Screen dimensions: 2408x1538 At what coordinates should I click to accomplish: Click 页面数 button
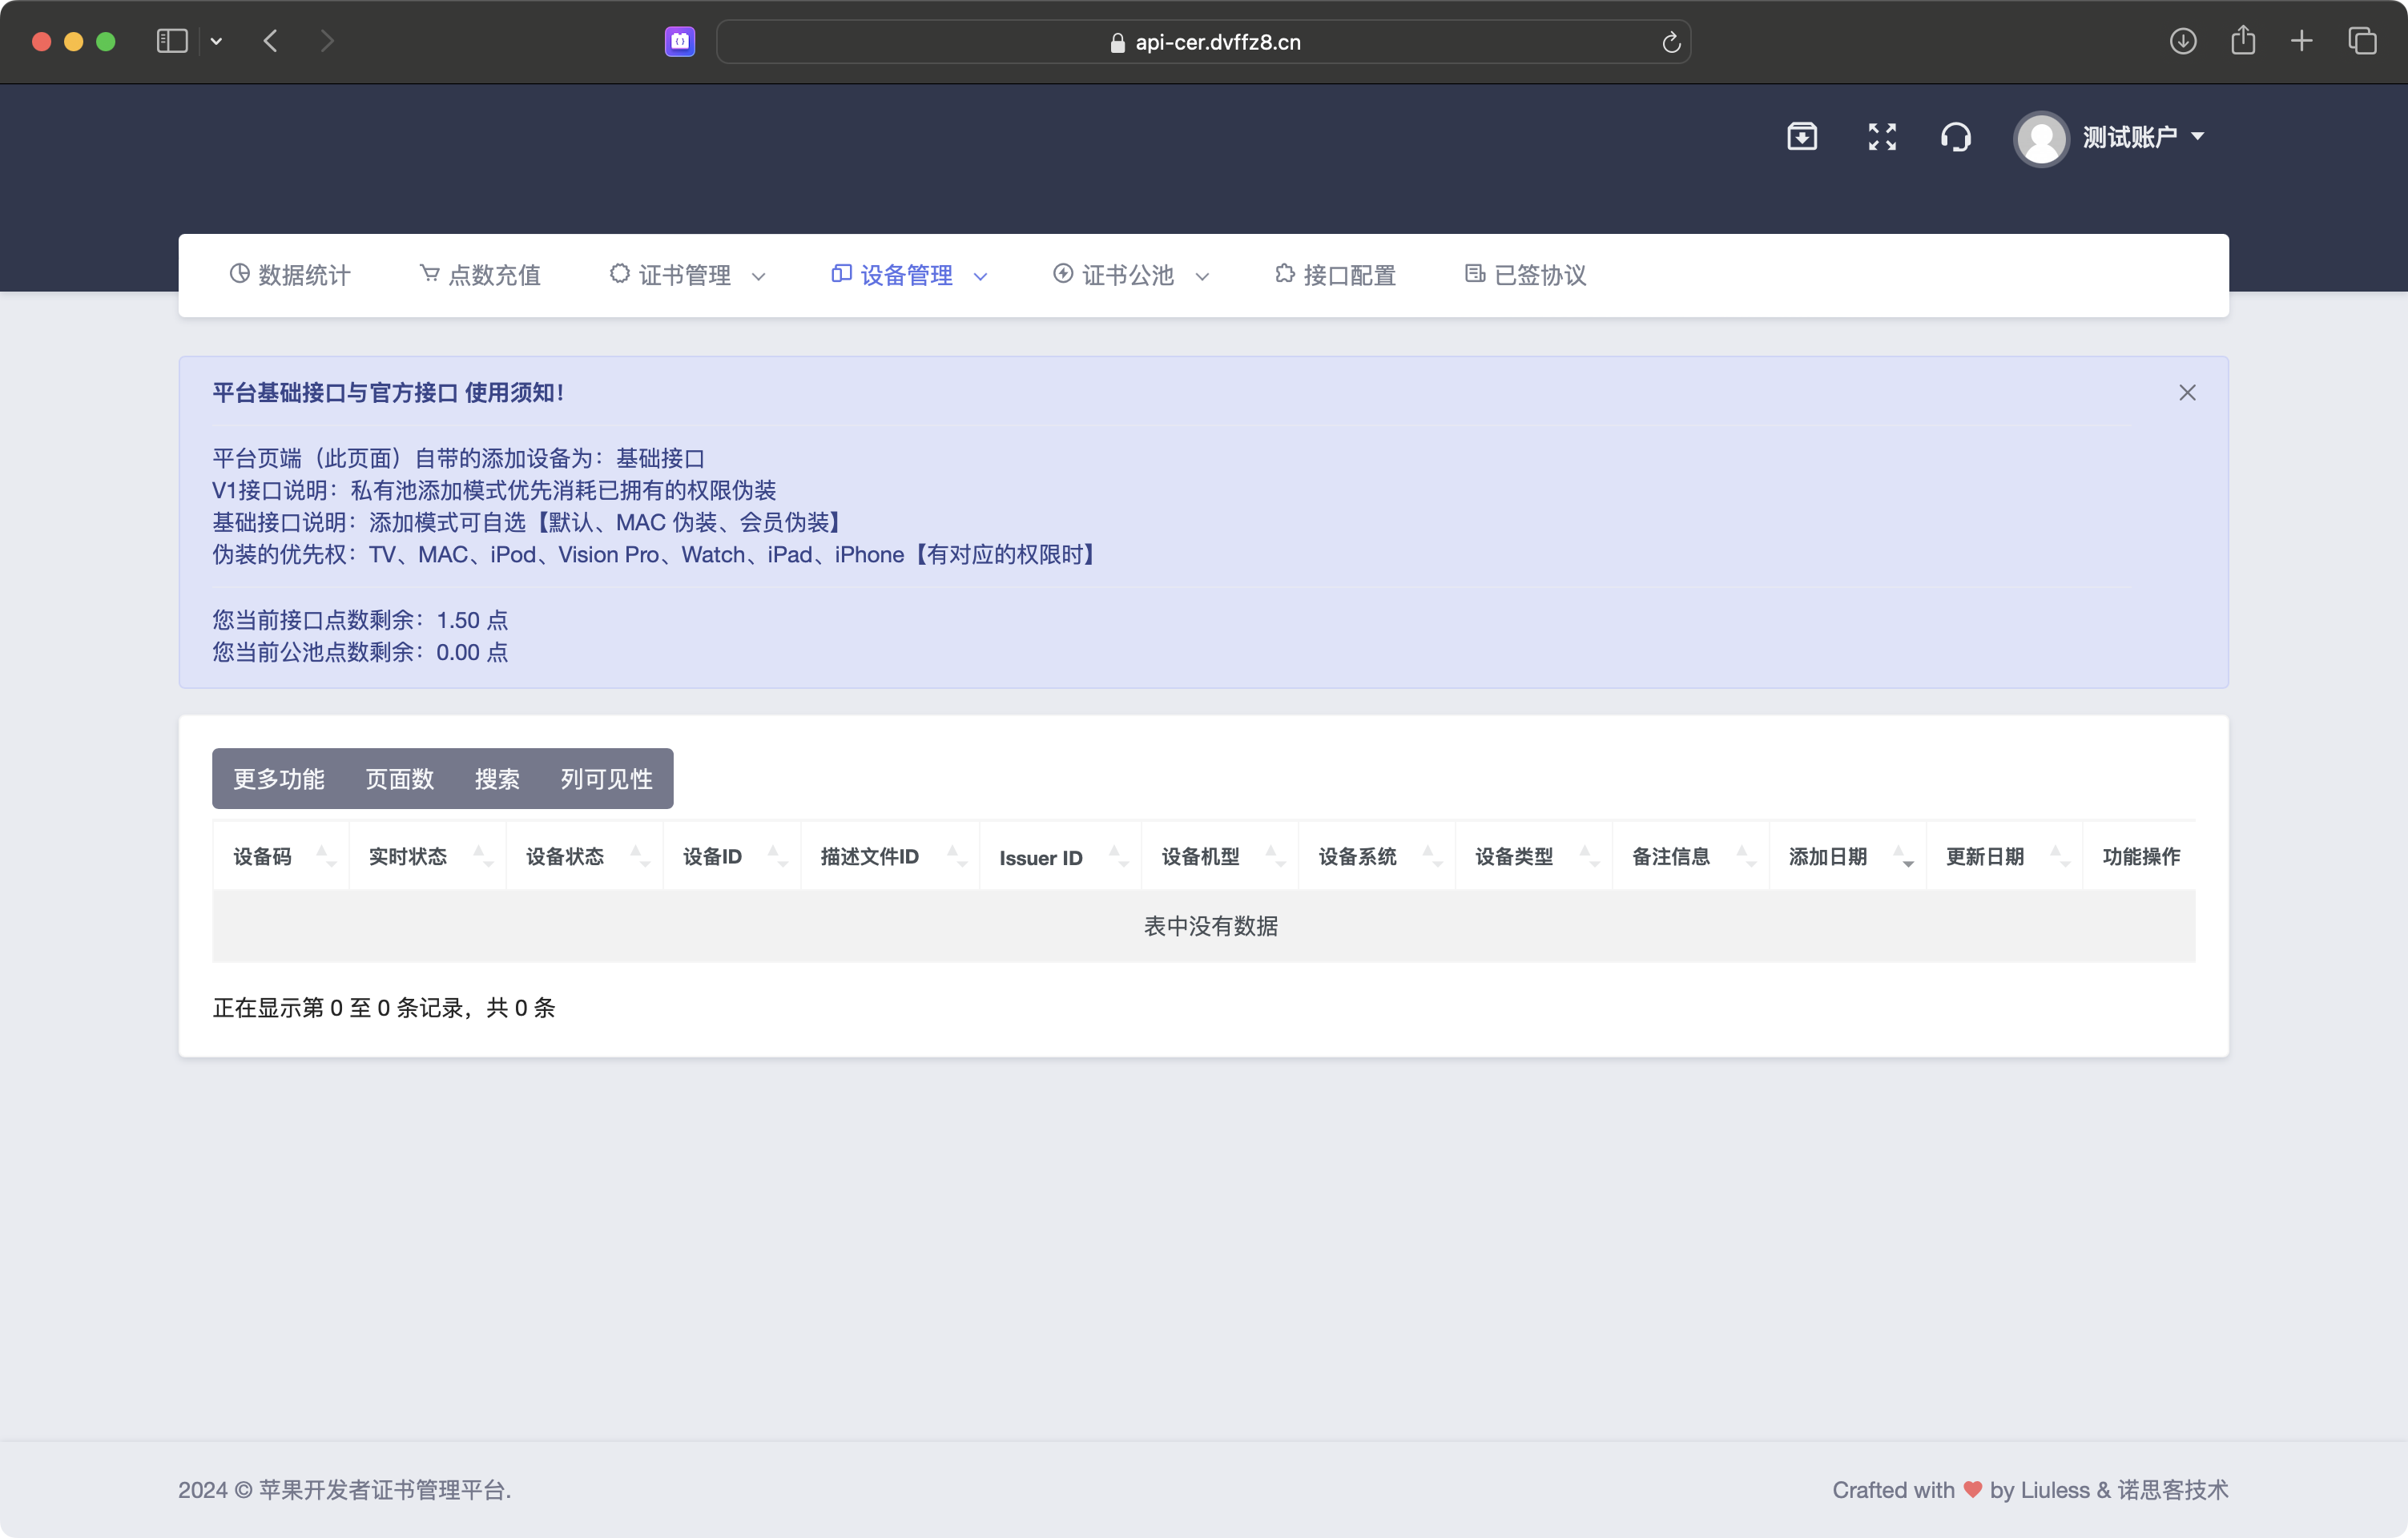[x=400, y=779]
